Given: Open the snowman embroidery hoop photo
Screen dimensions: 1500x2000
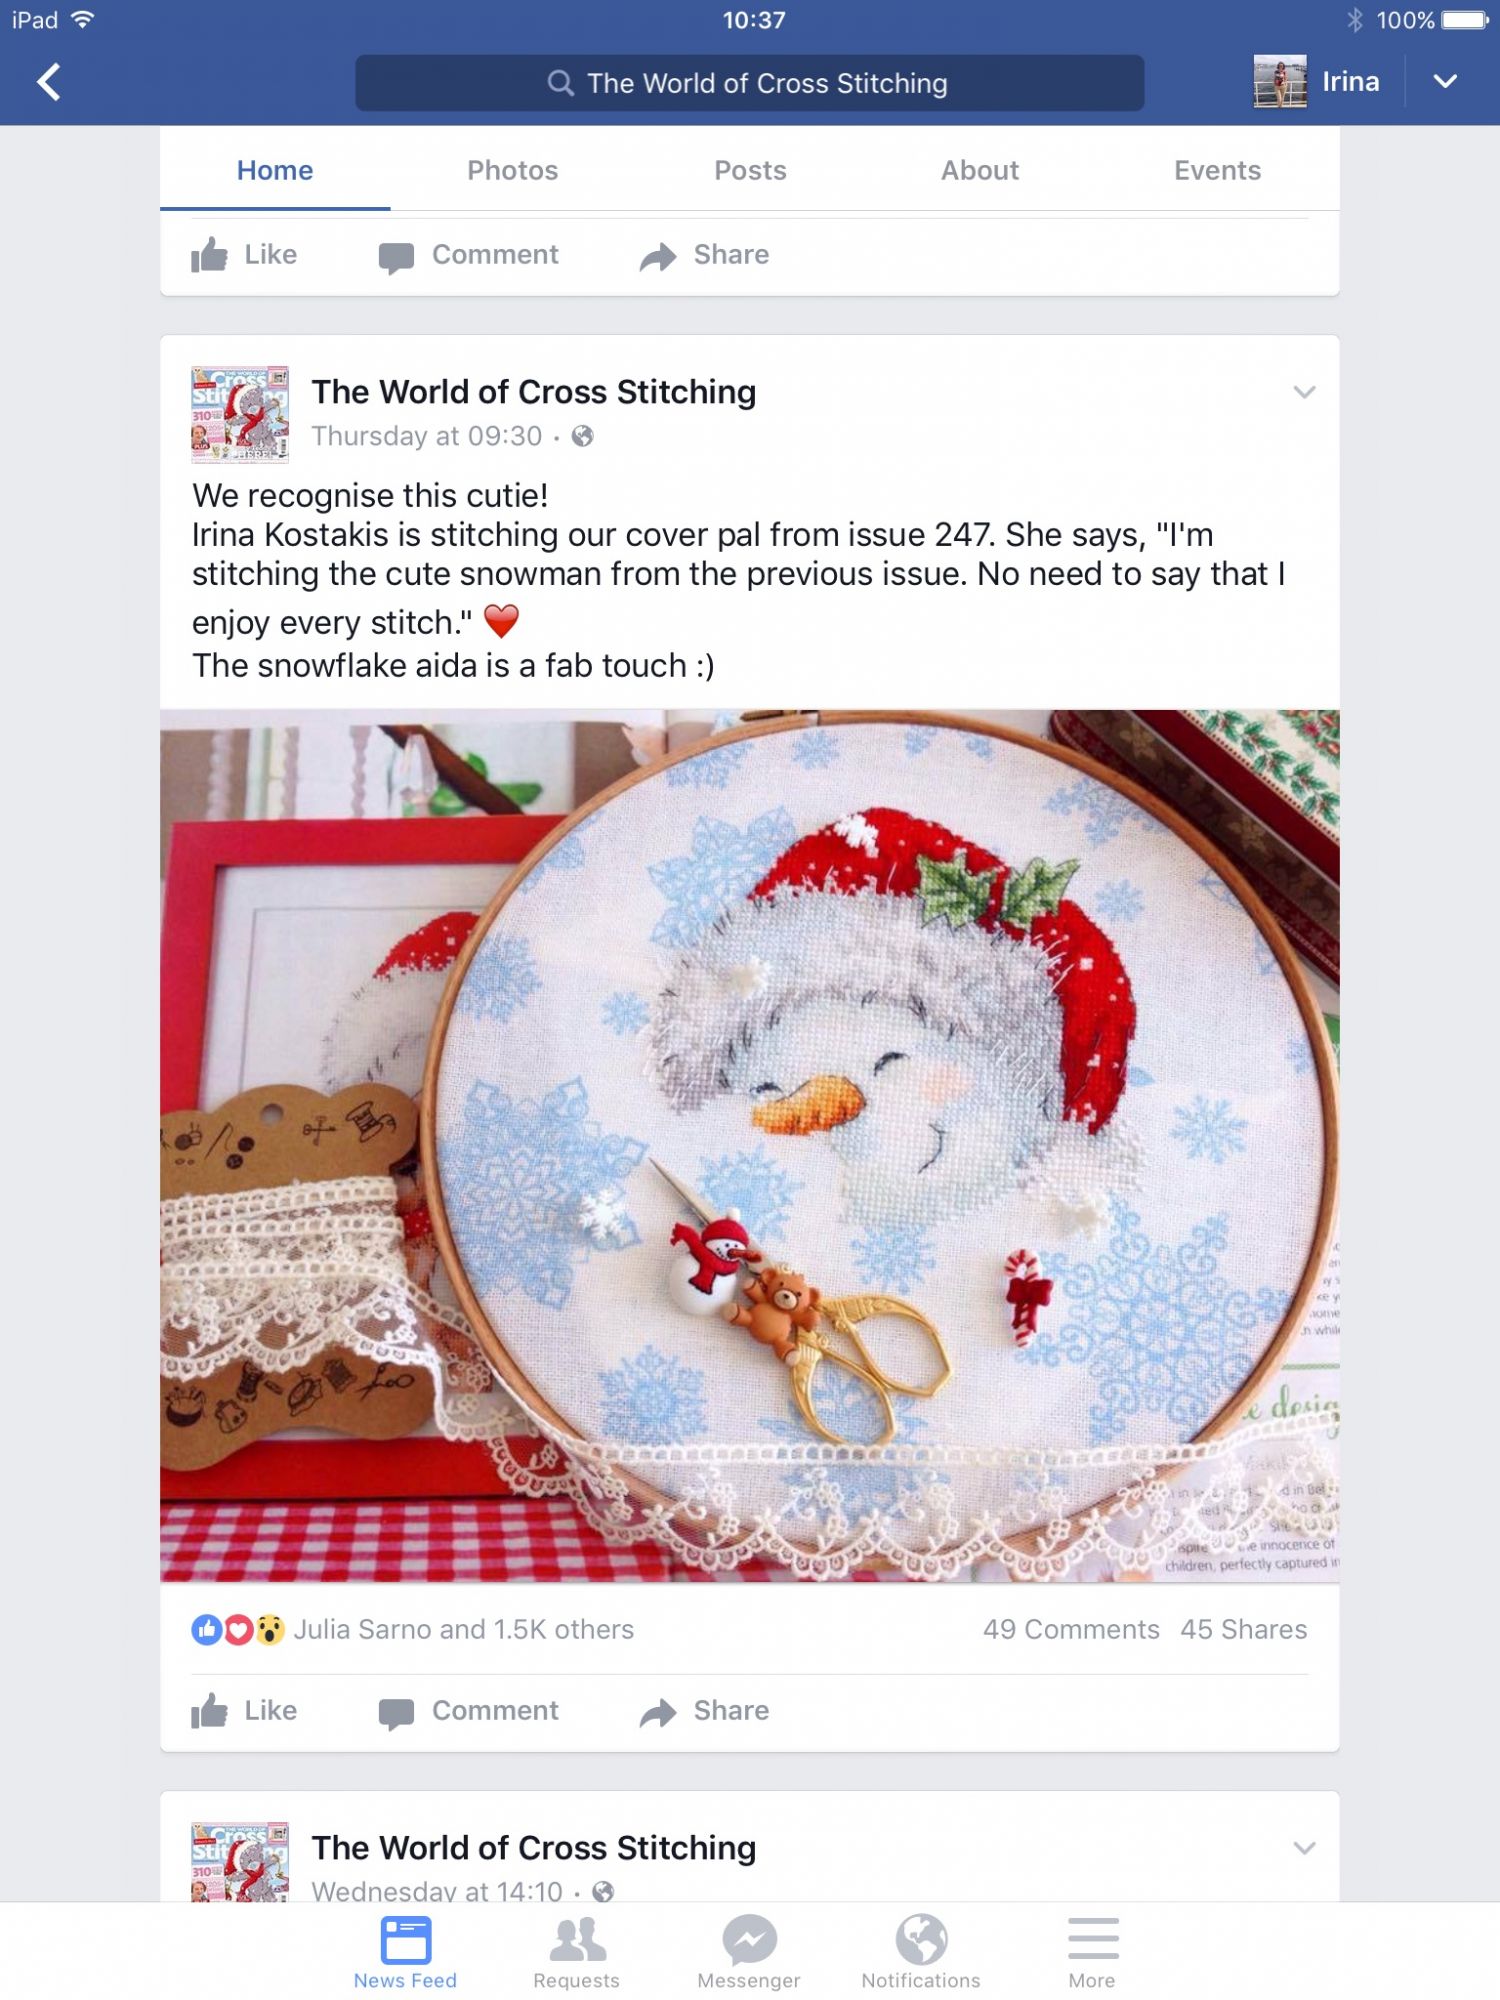Looking at the screenshot, I should click(x=749, y=1146).
